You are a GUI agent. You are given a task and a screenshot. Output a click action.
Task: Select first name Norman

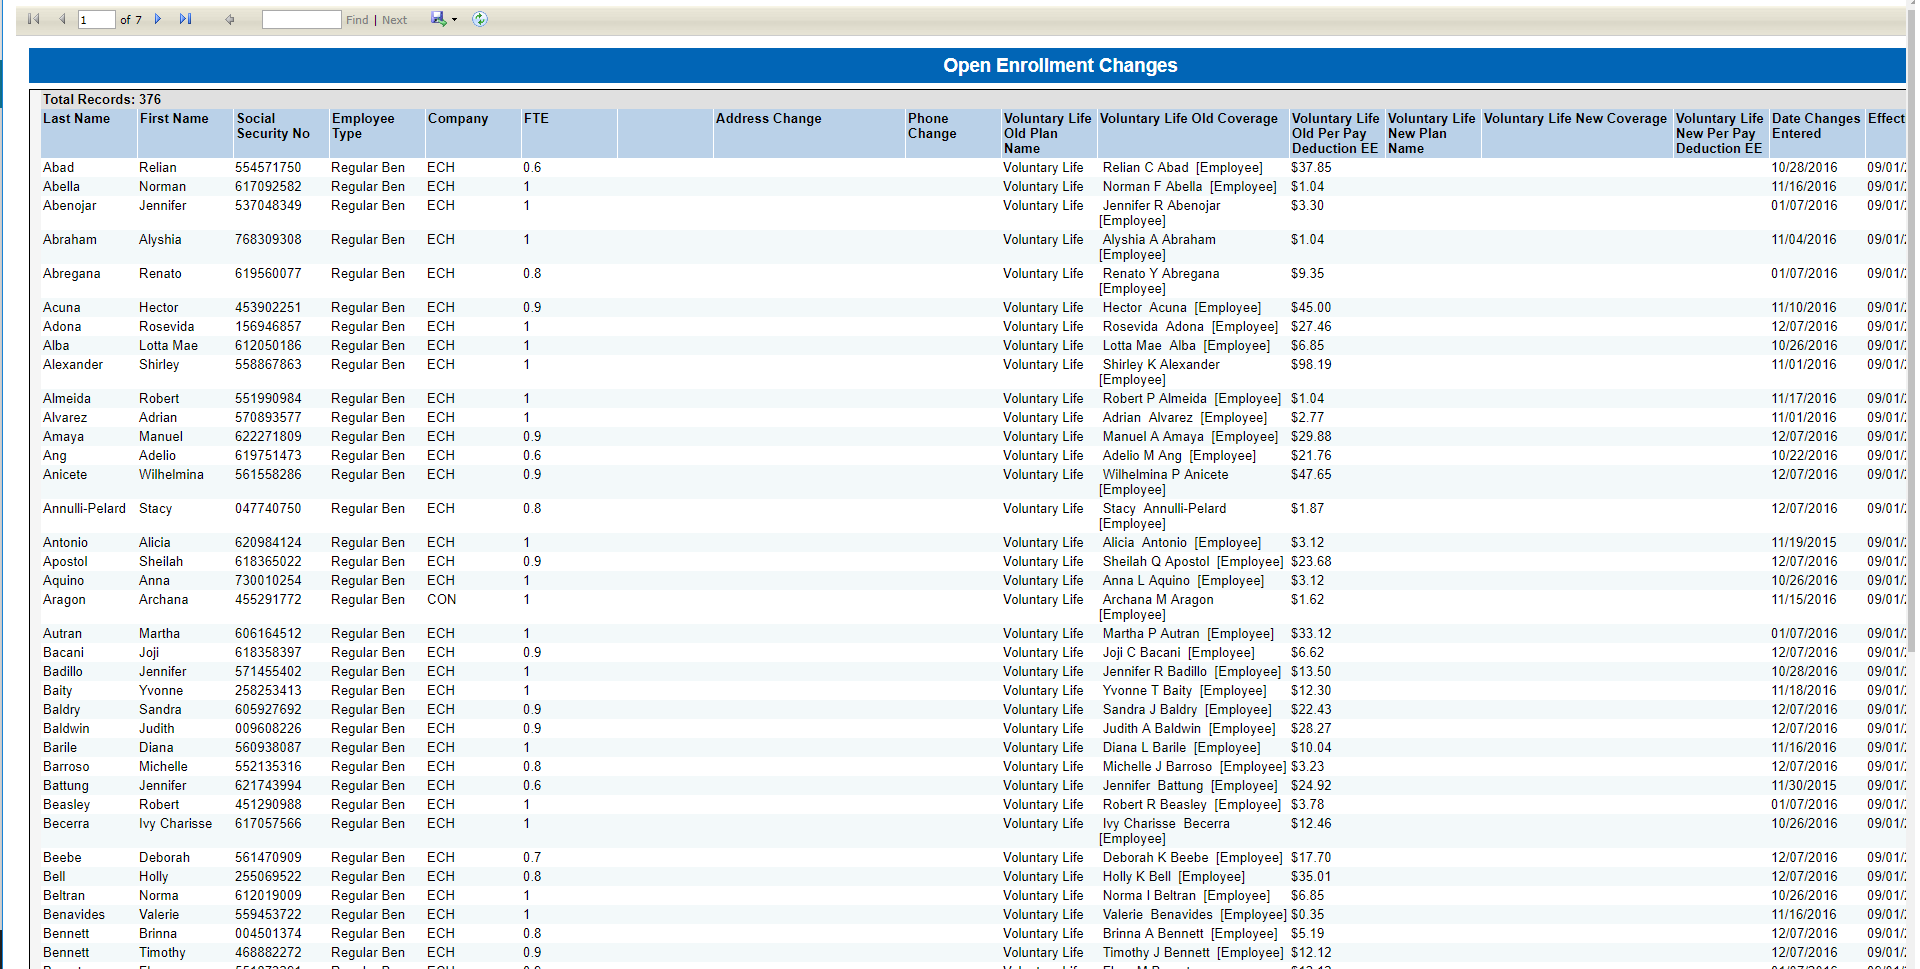click(x=162, y=186)
